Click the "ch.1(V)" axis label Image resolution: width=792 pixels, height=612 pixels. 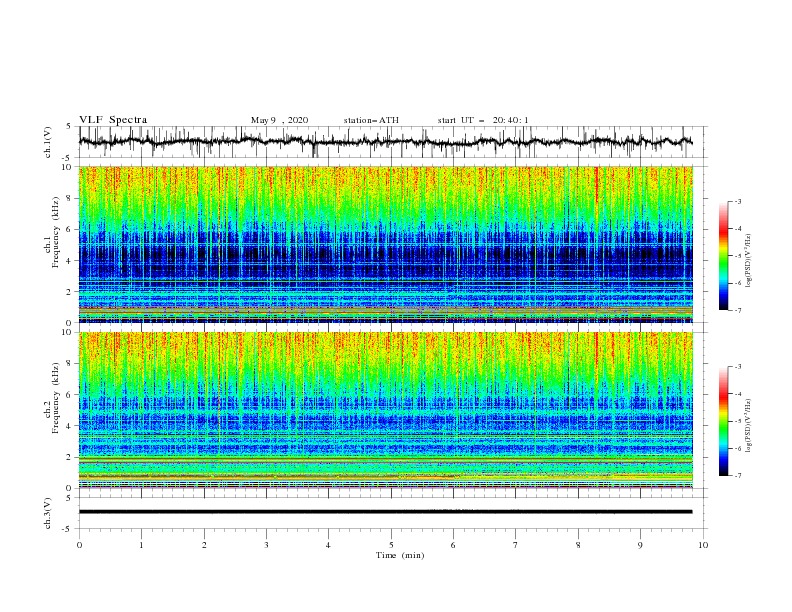48,142
